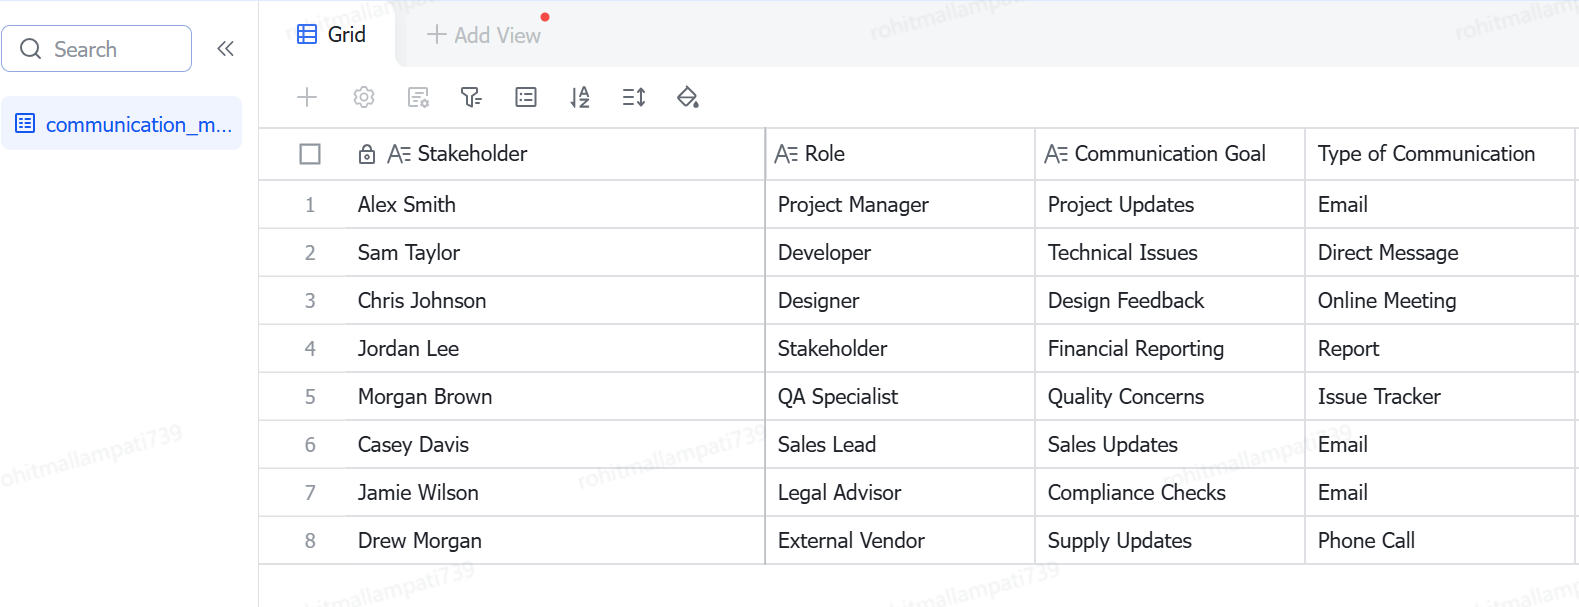Open the paint bucket fill color icon
The height and width of the screenshot is (607, 1579).
tap(688, 97)
